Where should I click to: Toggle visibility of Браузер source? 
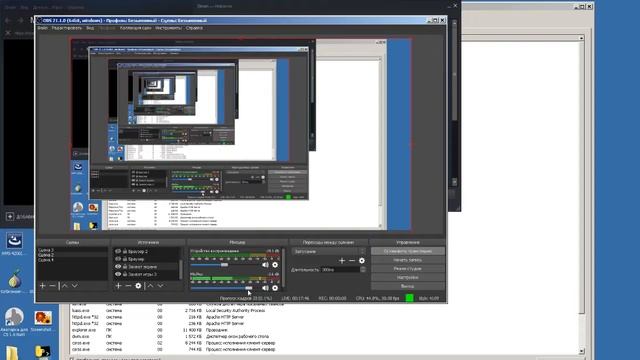[118, 259]
